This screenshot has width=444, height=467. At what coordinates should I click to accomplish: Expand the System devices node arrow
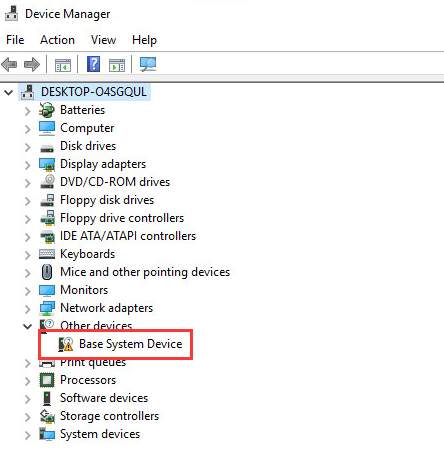pyautogui.click(x=28, y=435)
